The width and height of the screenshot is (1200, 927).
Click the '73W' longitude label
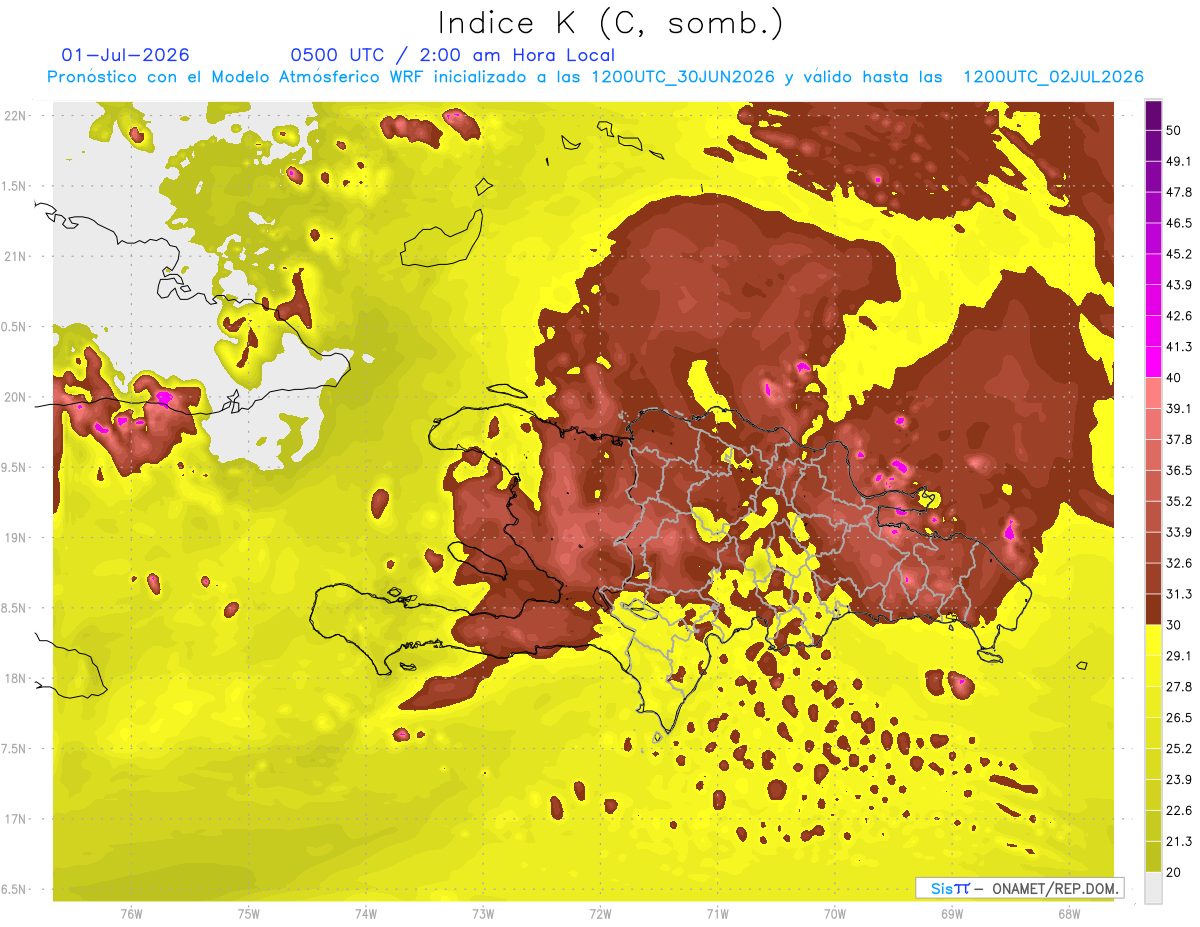483,913
